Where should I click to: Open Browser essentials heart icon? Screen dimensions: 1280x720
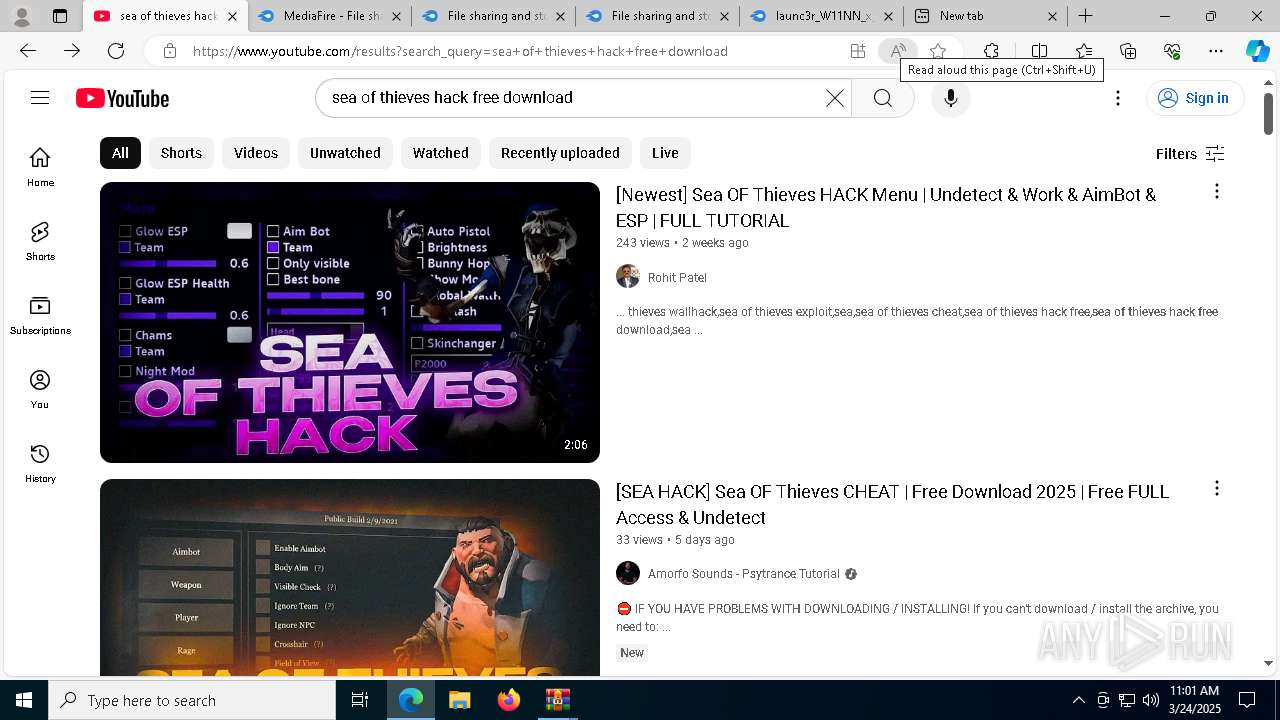[1172, 51]
